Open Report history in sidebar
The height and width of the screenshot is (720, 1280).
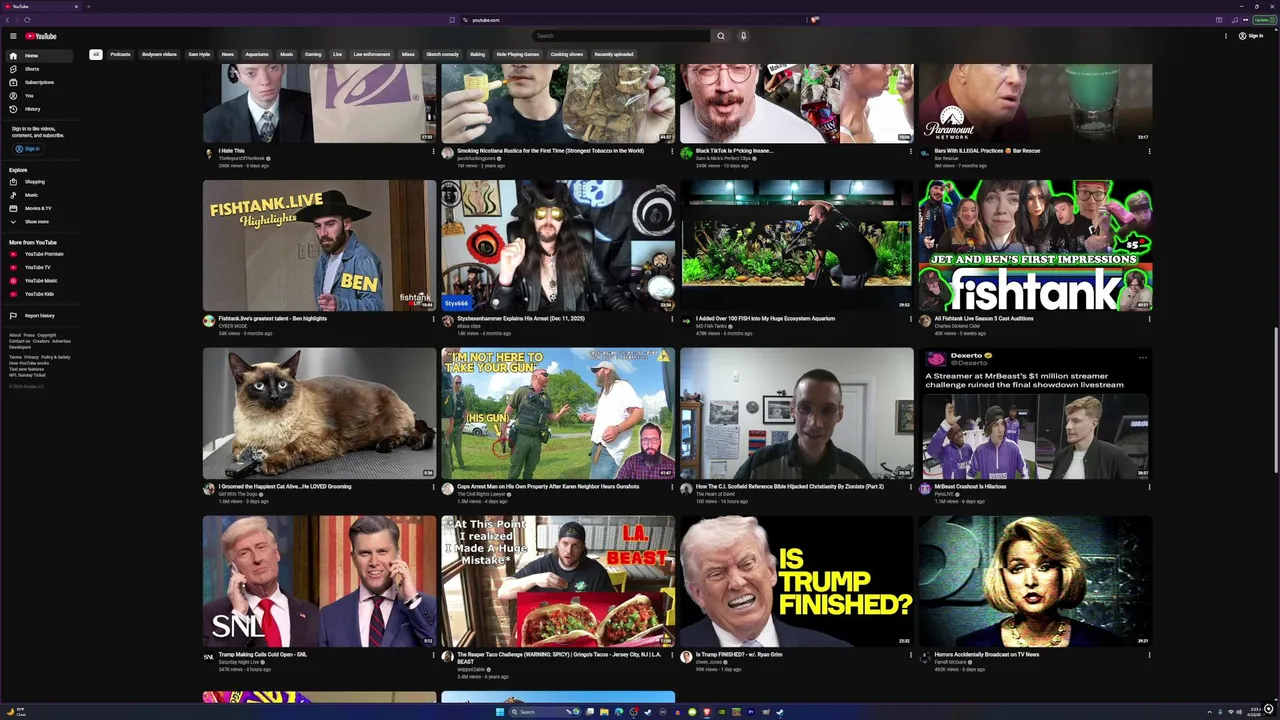(38, 316)
